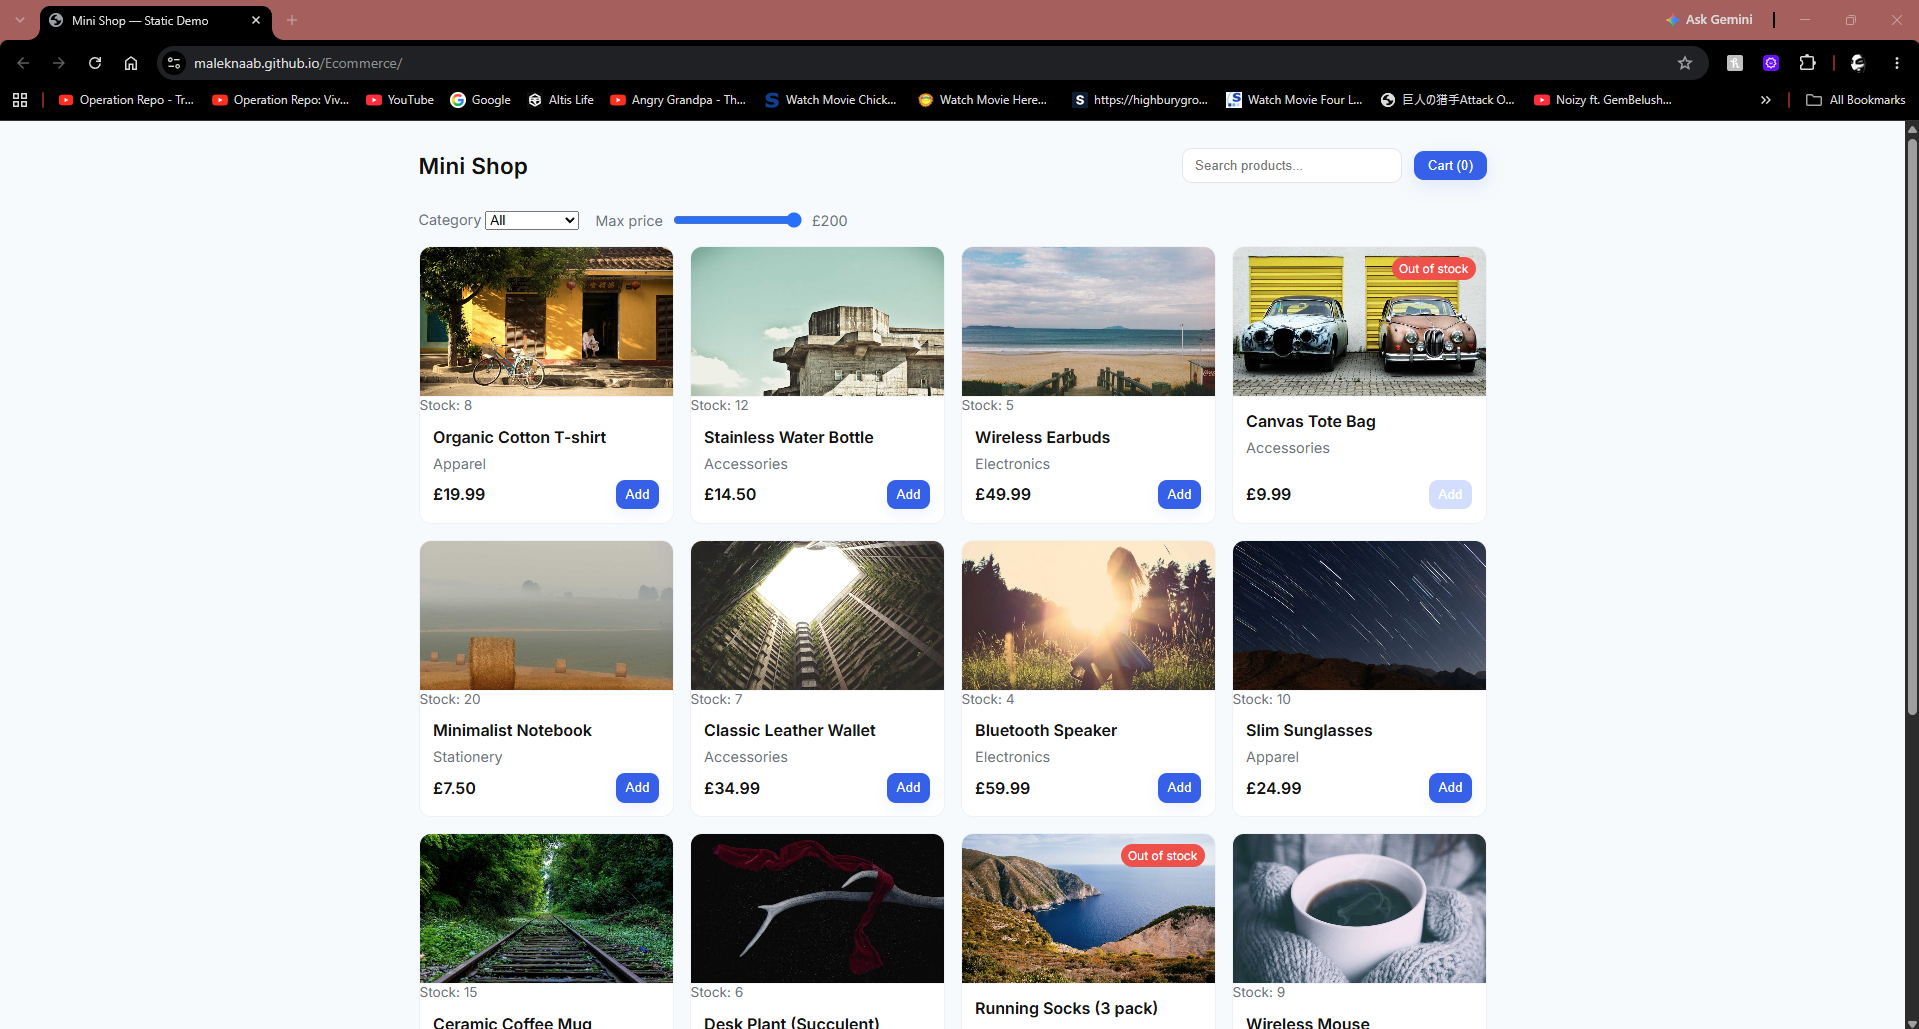Screen dimensions: 1919x1029
Task: Add Wireless Earbuds to cart
Action: 1179,494
